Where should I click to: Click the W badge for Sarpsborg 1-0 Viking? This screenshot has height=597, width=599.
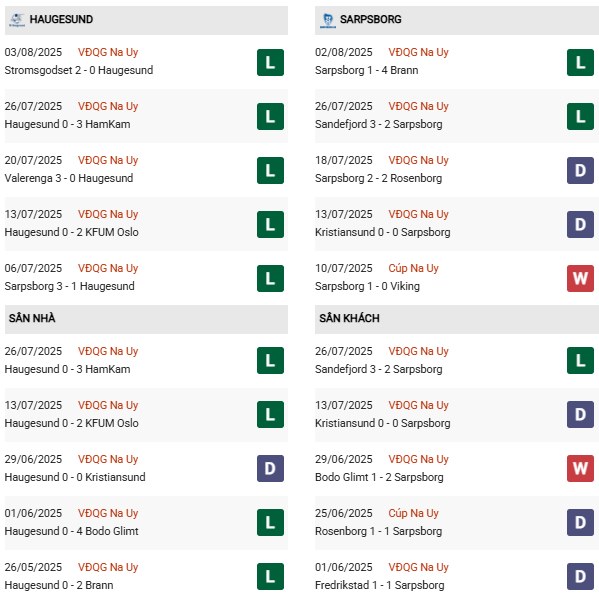tap(580, 278)
